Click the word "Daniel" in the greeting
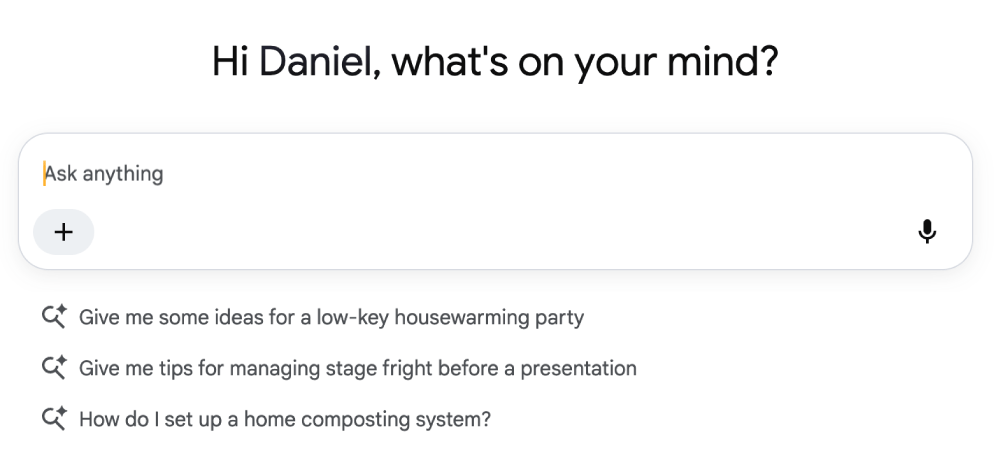1000x469 pixels. 315,62
